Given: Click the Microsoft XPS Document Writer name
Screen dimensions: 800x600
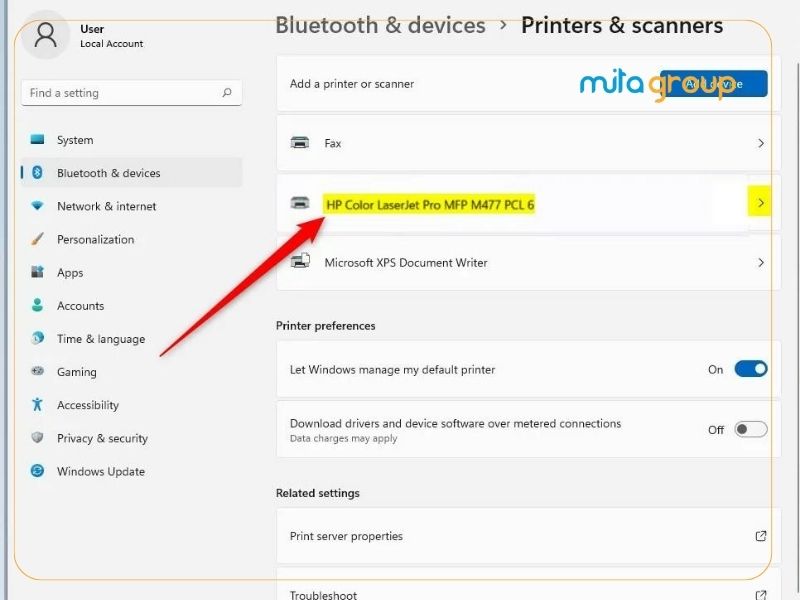Looking at the screenshot, I should pos(406,263).
